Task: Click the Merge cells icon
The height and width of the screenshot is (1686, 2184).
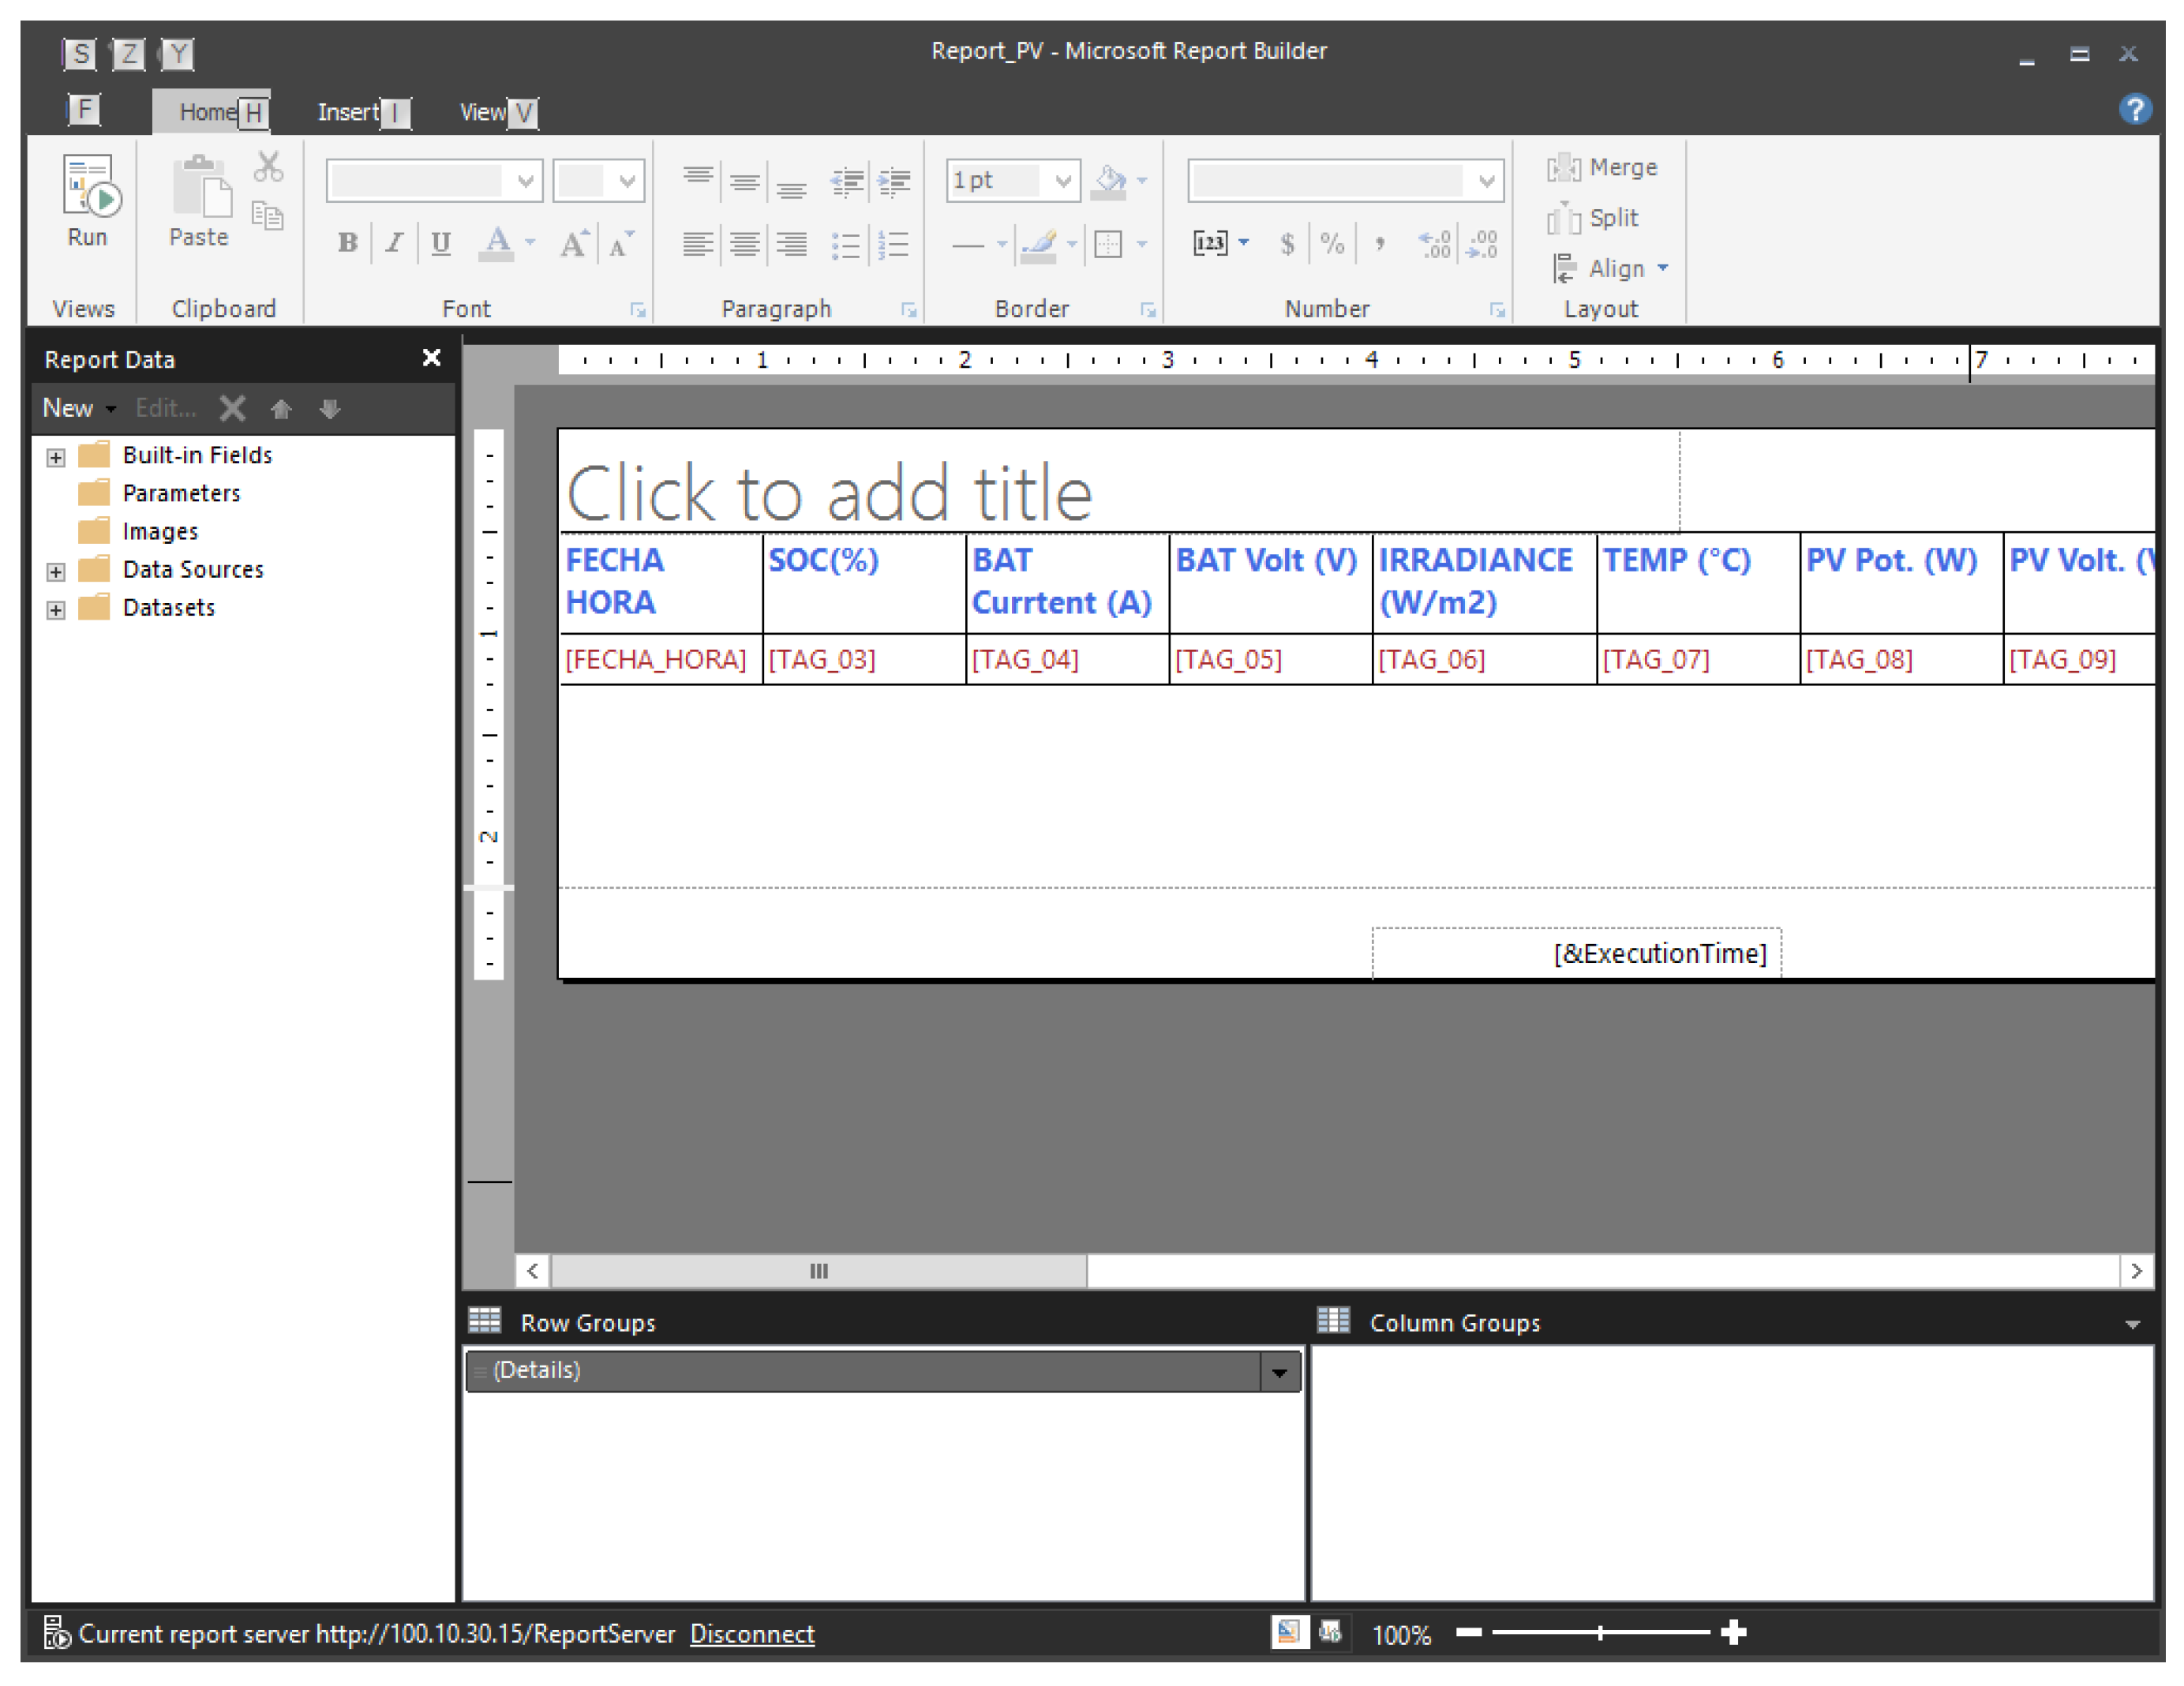Action: pyautogui.click(x=1601, y=167)
